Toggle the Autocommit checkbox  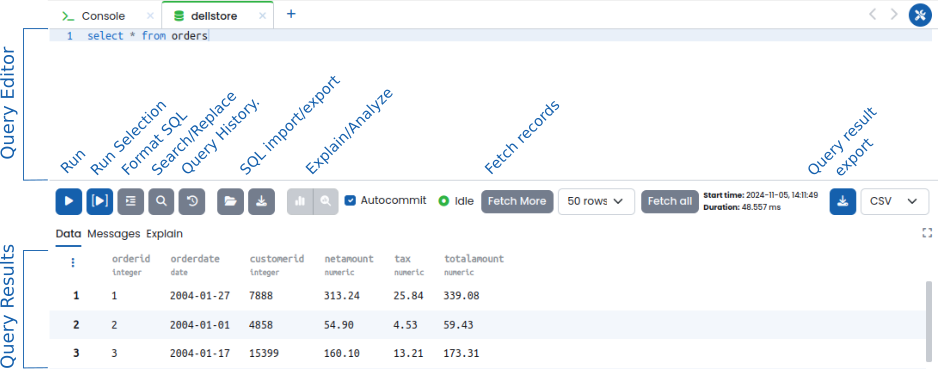(351, 200)
